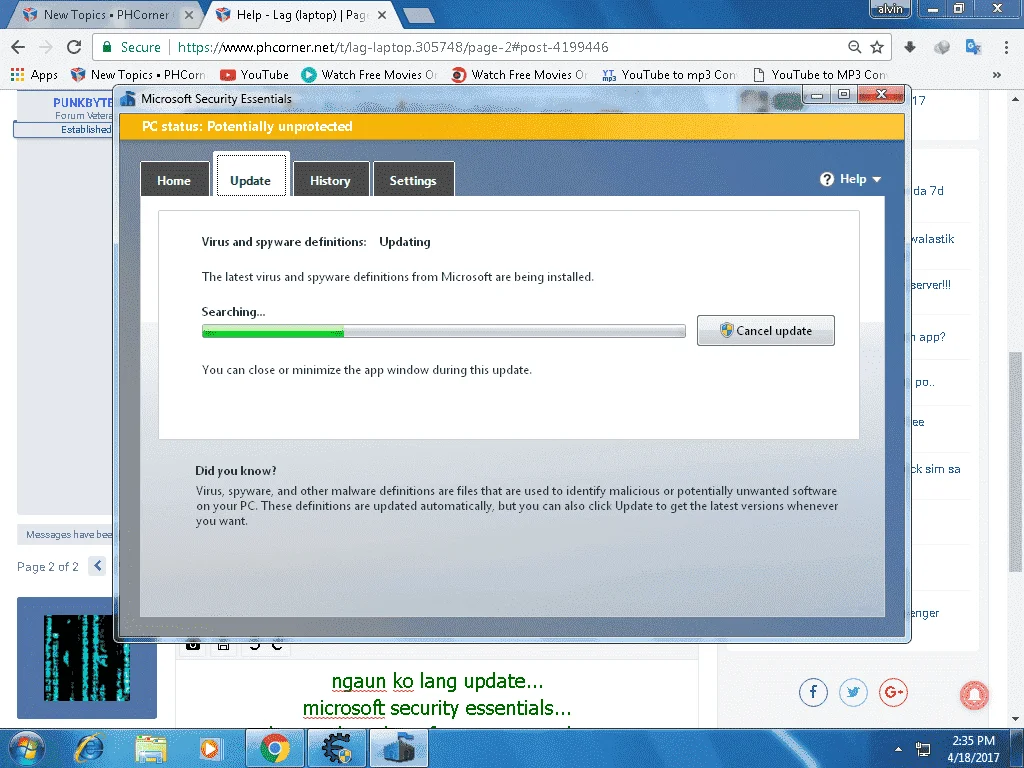Open the History tab in Security Essentials
The height and width of the screenshot is (768, 1024).
330,180
